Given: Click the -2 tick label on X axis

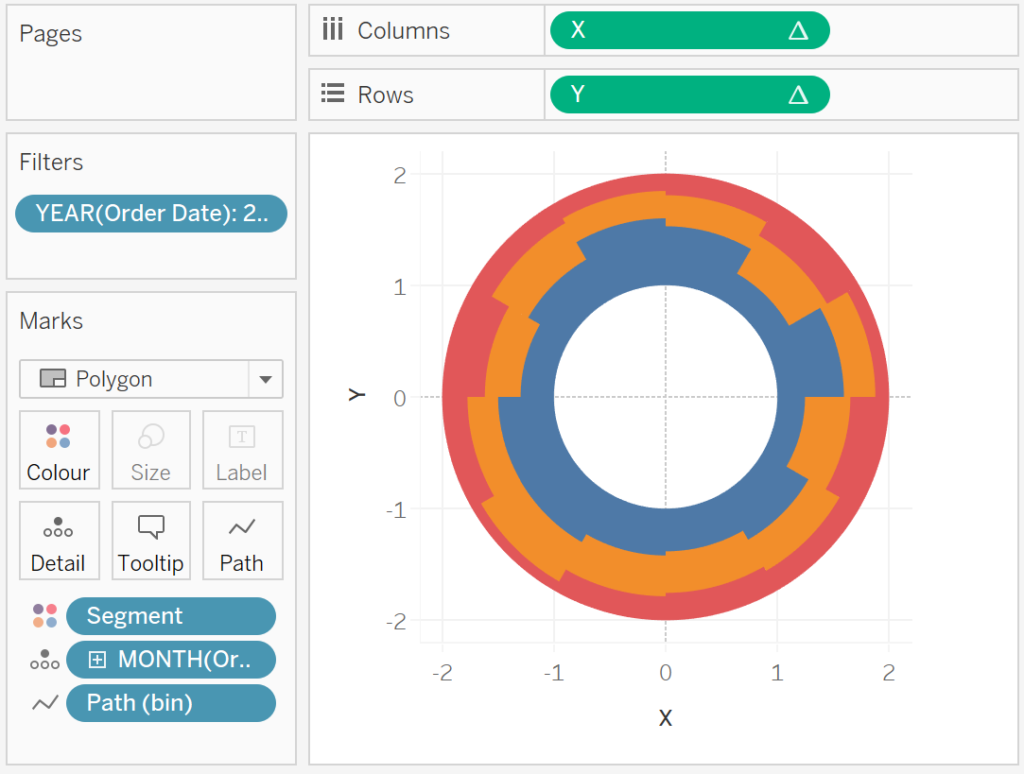Looking at the screenshot, I should [442, 673].
